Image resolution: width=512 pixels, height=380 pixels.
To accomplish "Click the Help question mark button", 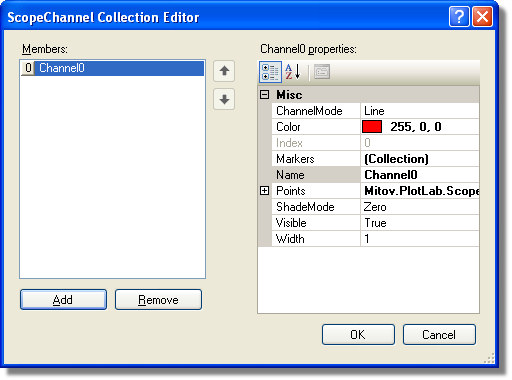I will (459, 16).
